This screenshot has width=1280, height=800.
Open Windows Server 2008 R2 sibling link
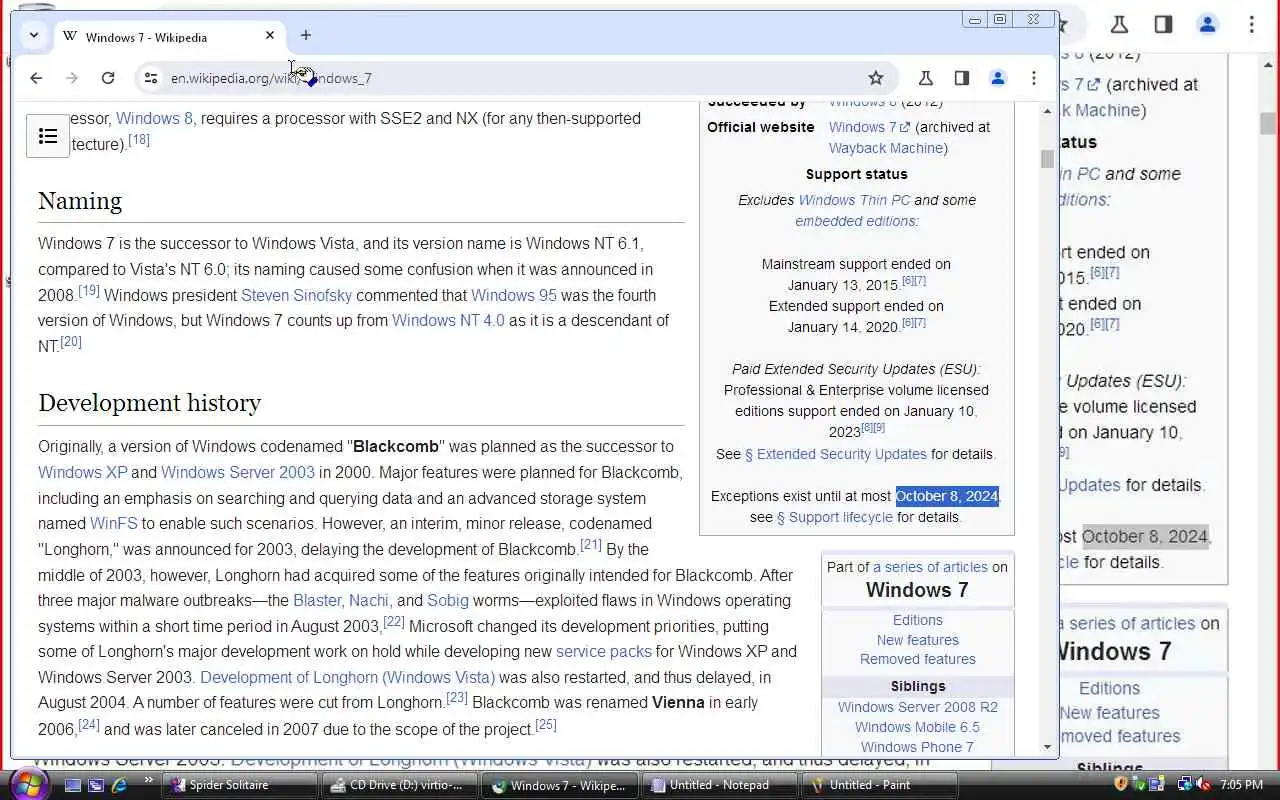coord(918,707)
